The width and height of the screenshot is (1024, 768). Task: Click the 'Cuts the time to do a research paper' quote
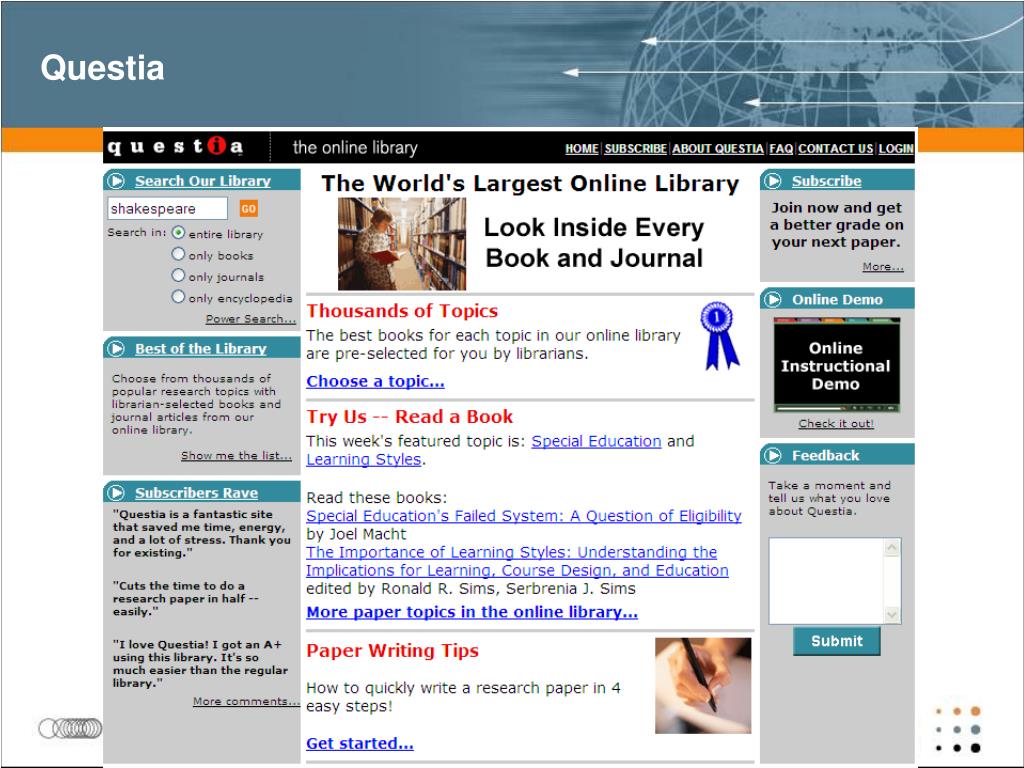point(185,598)
